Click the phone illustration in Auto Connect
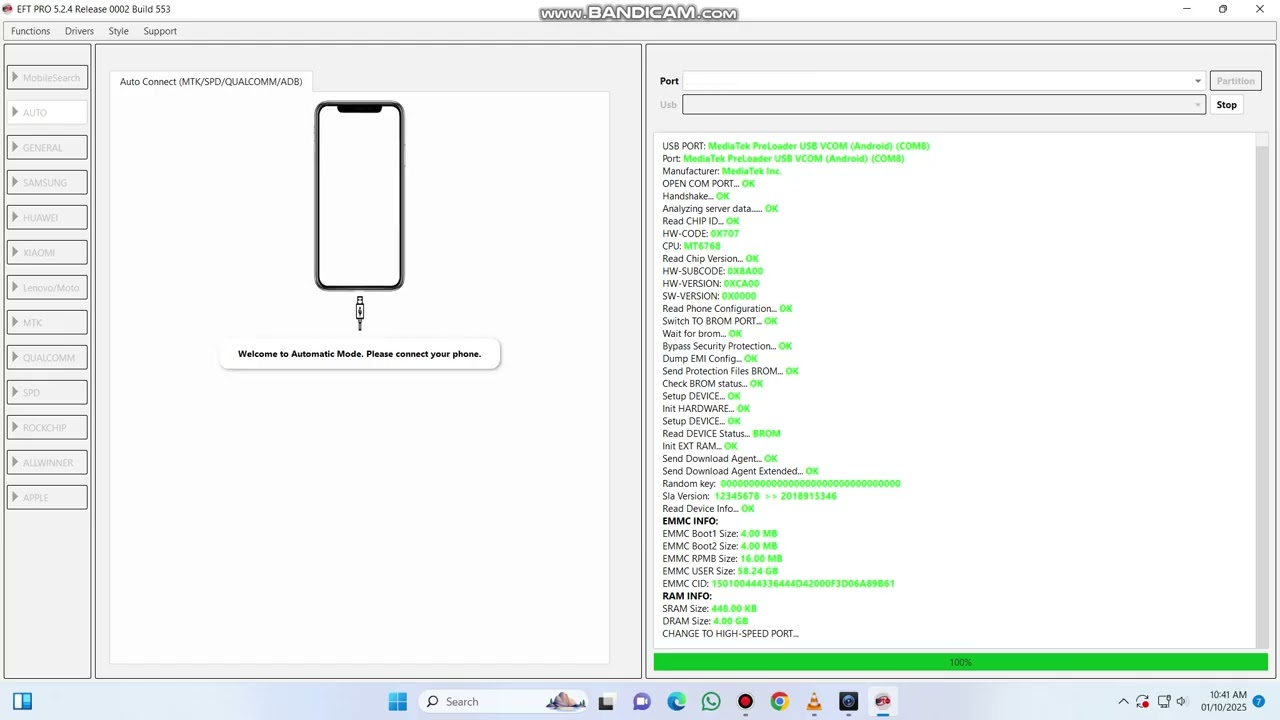This screenshot has height=720, width=1280. pyautogui.click(x=360, y=196)
